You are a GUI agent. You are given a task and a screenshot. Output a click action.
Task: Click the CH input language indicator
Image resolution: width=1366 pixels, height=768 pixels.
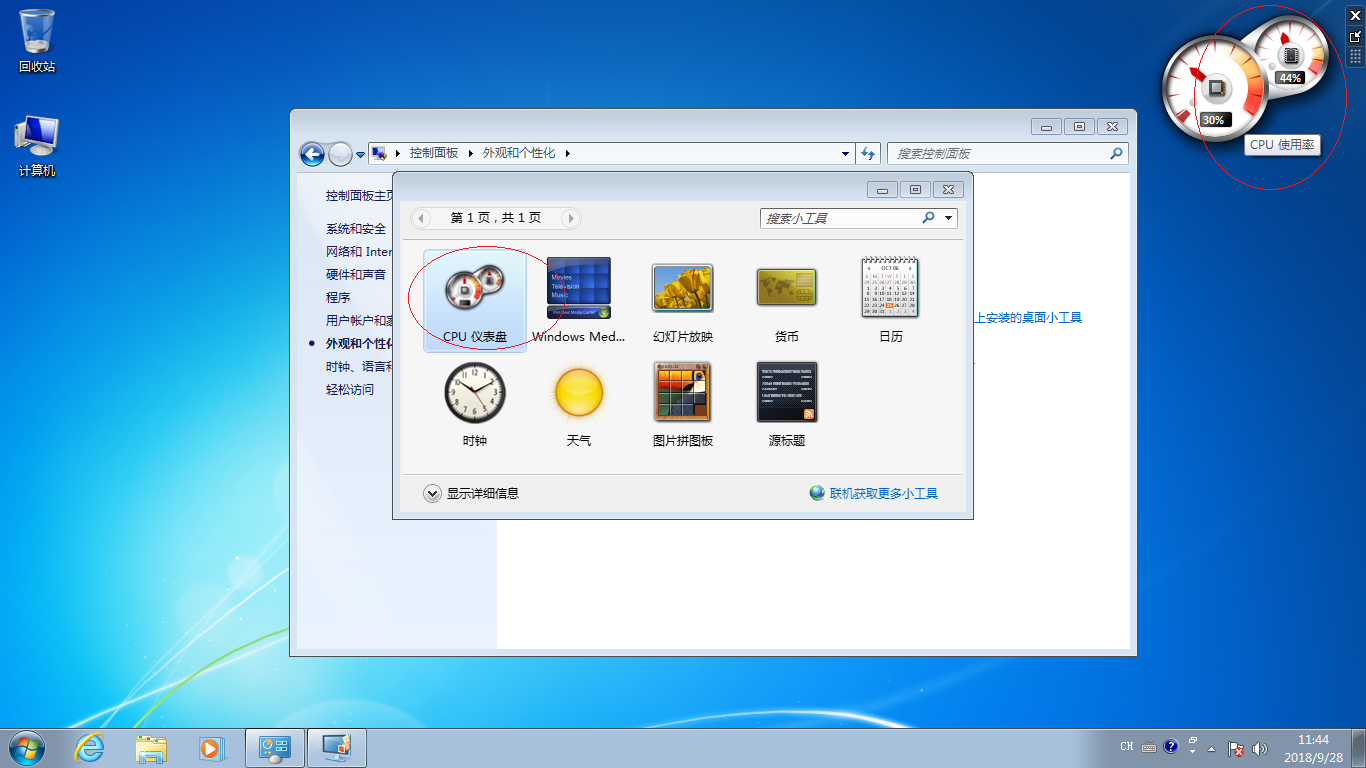[x=1127, y=747]
